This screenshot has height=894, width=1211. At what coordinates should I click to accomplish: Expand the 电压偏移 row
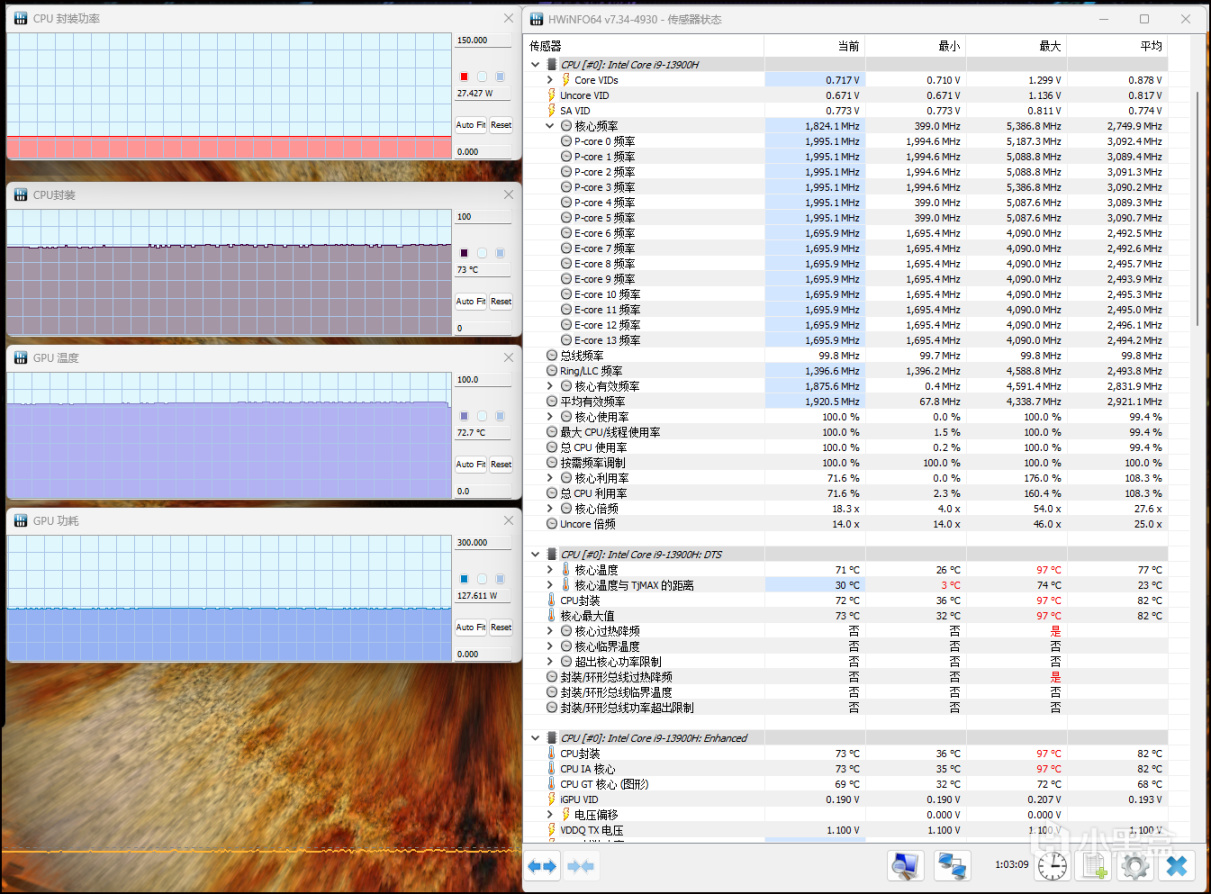pyautogui.click(x=550, y=815)
